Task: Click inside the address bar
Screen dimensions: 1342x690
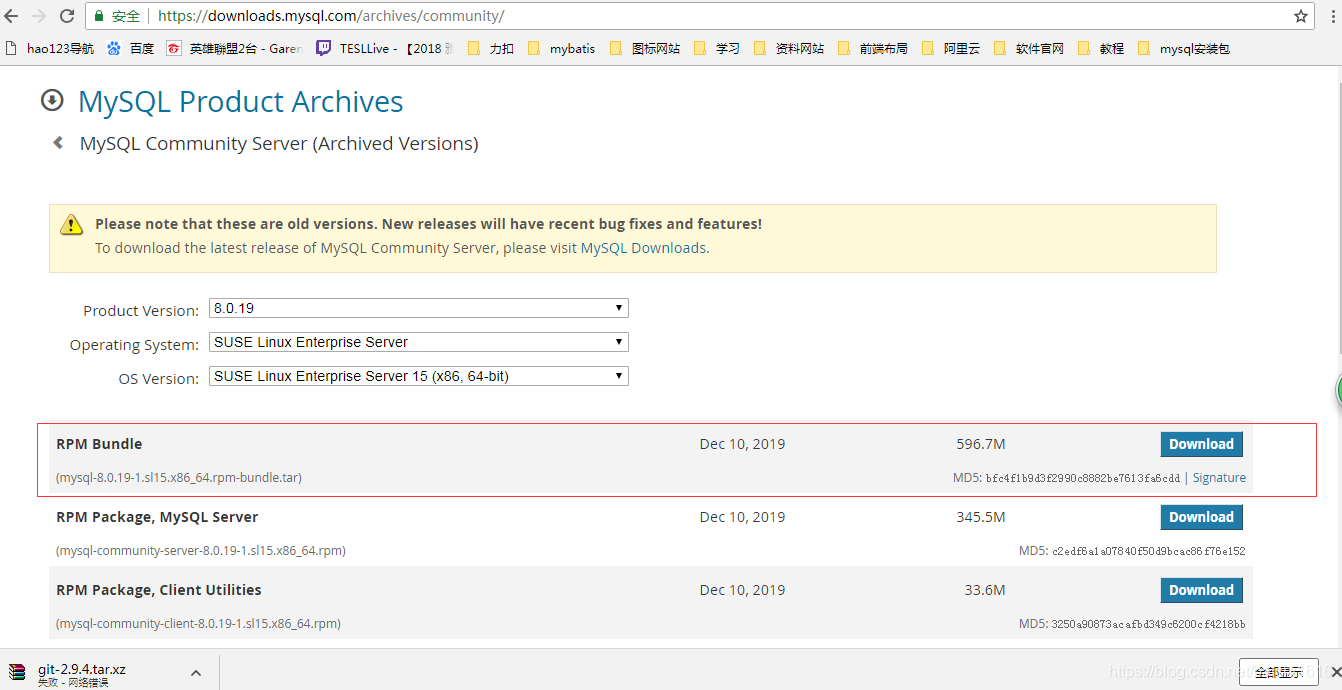Action: coord(400,15)
